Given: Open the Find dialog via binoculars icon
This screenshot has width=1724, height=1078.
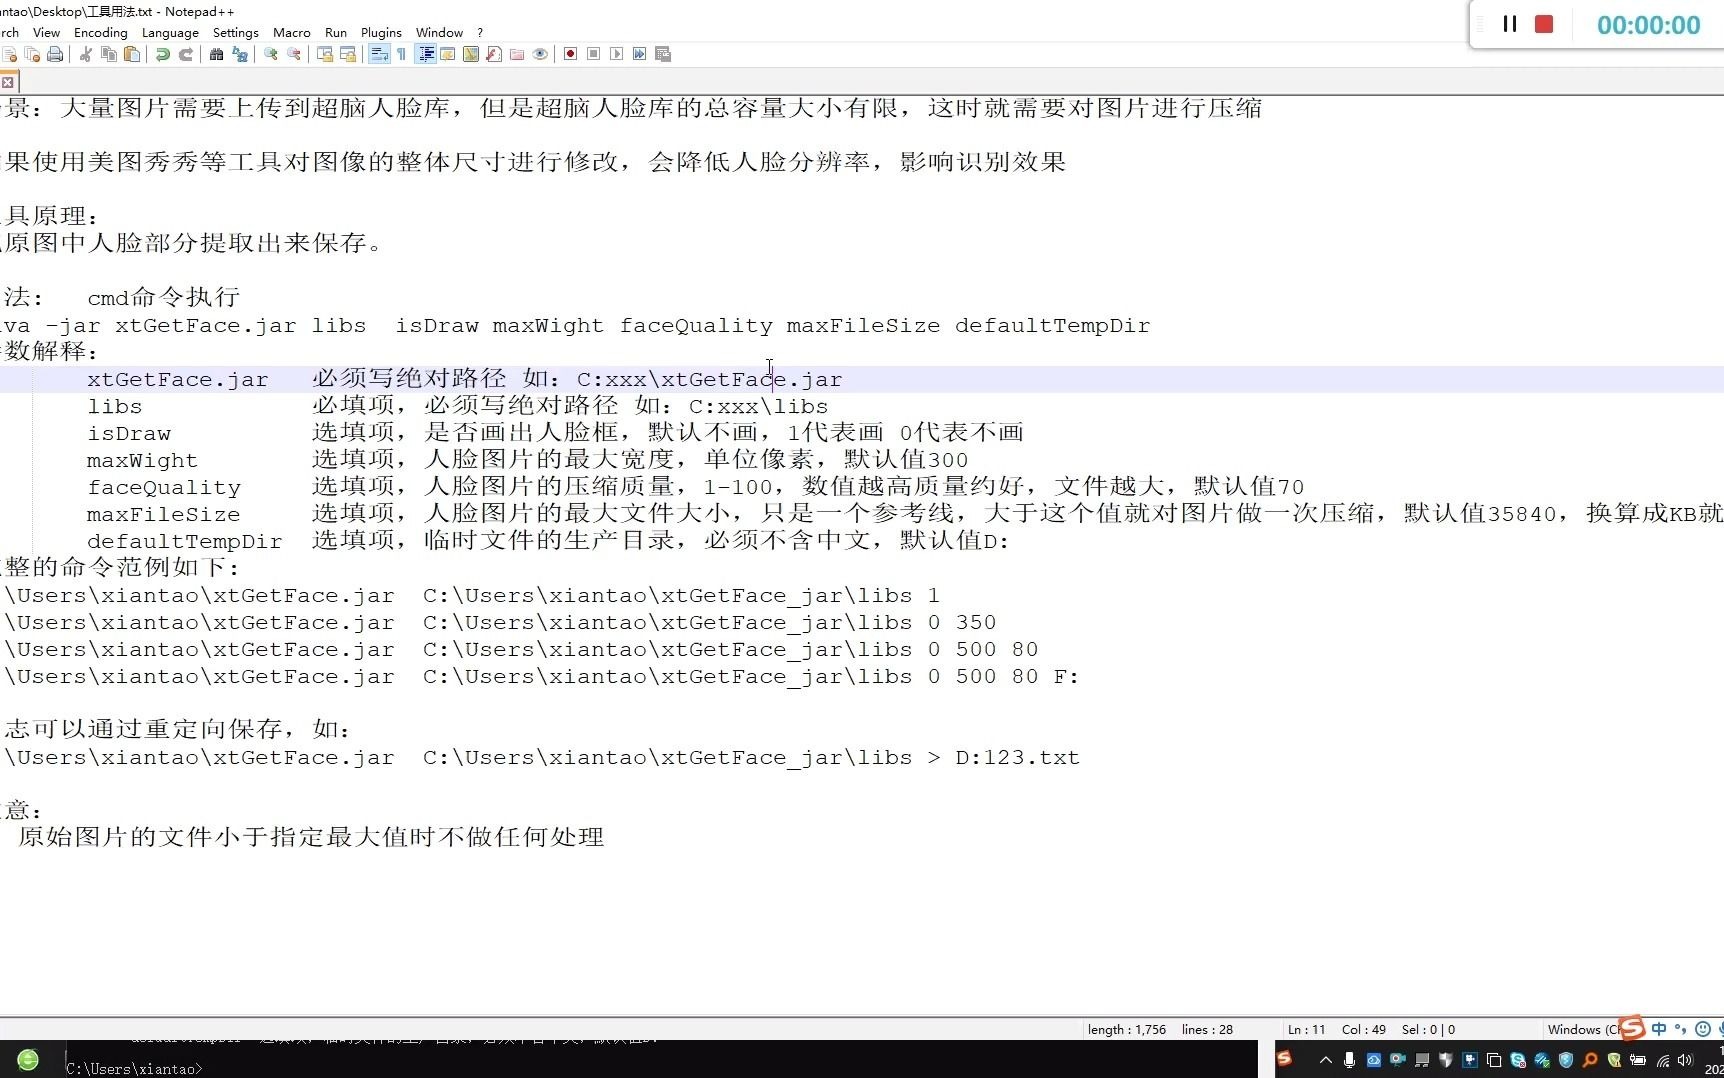Looking at the screenshot, I should (215, 54).
